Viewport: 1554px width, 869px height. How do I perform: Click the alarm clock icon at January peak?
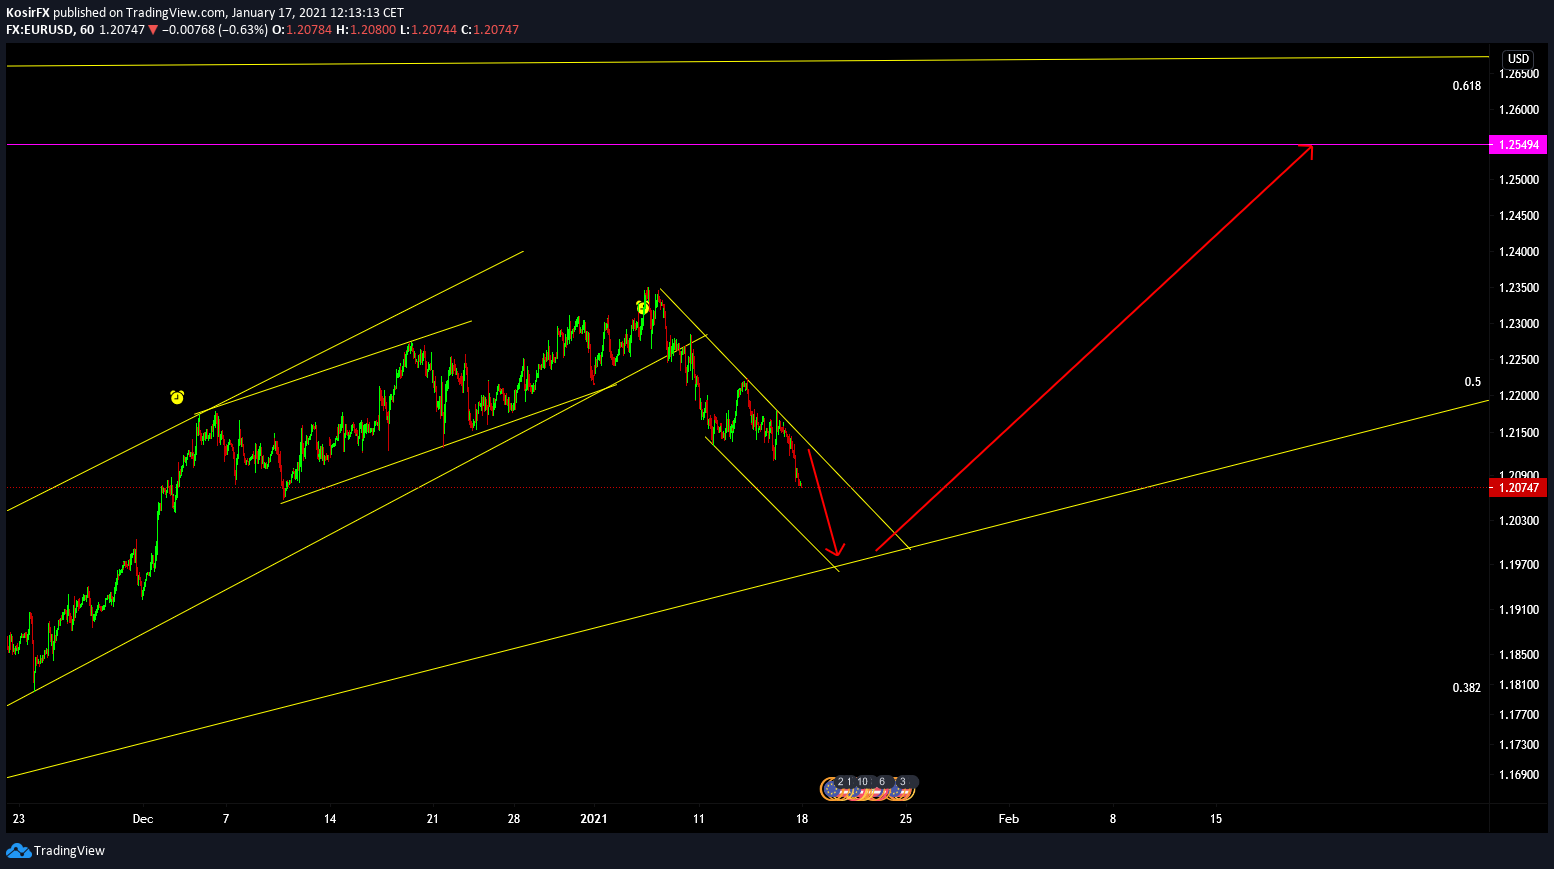pyautogui.click(x=643, y=307)
